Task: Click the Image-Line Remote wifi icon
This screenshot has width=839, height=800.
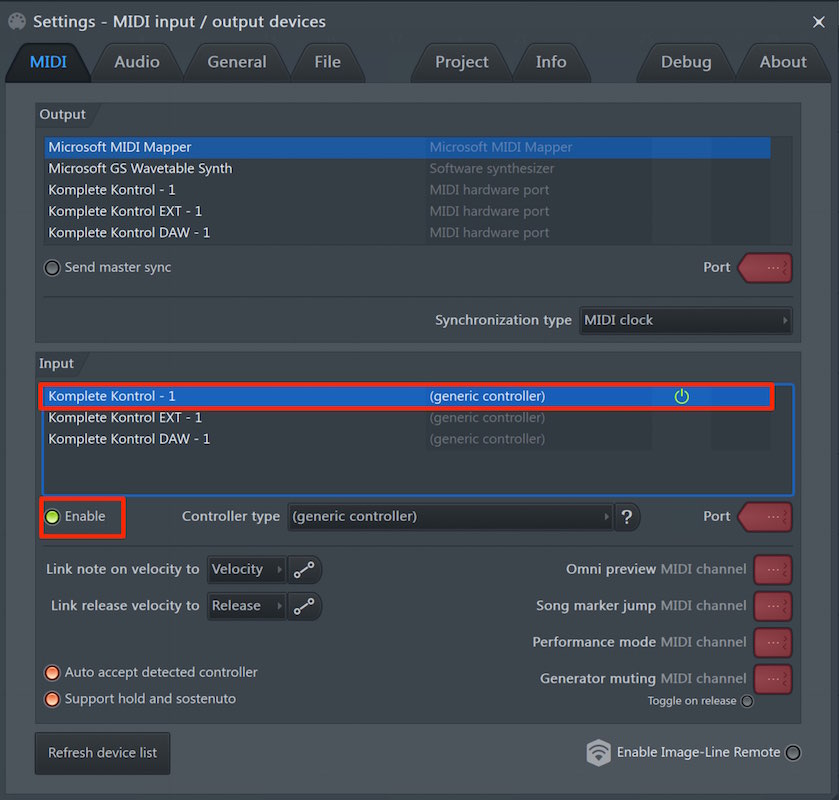Action: [598, 752]
